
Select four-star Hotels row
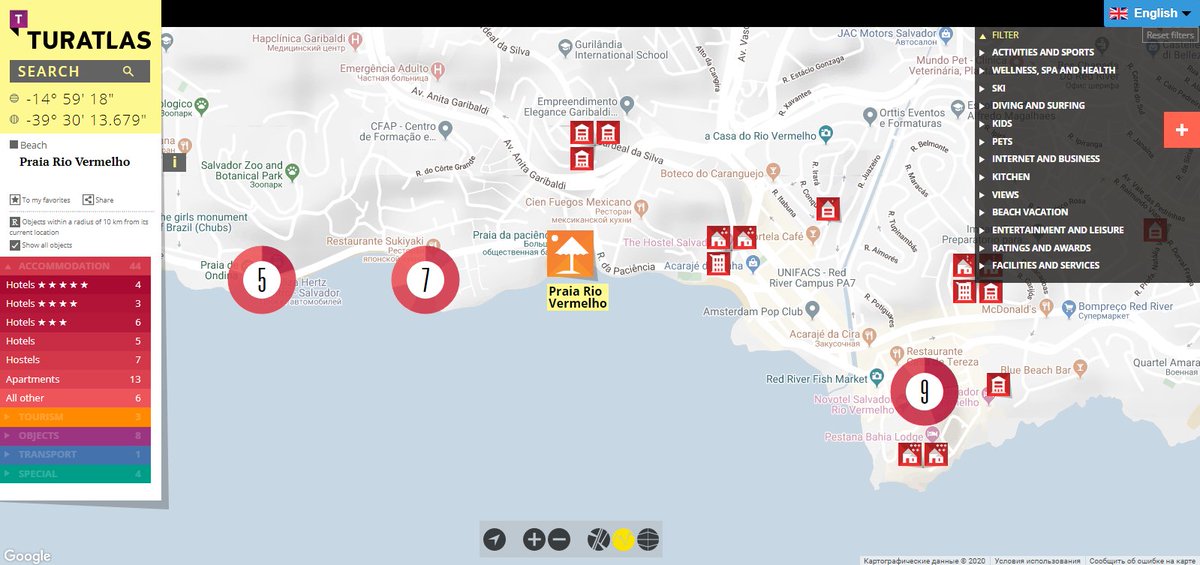pos(75,304)
